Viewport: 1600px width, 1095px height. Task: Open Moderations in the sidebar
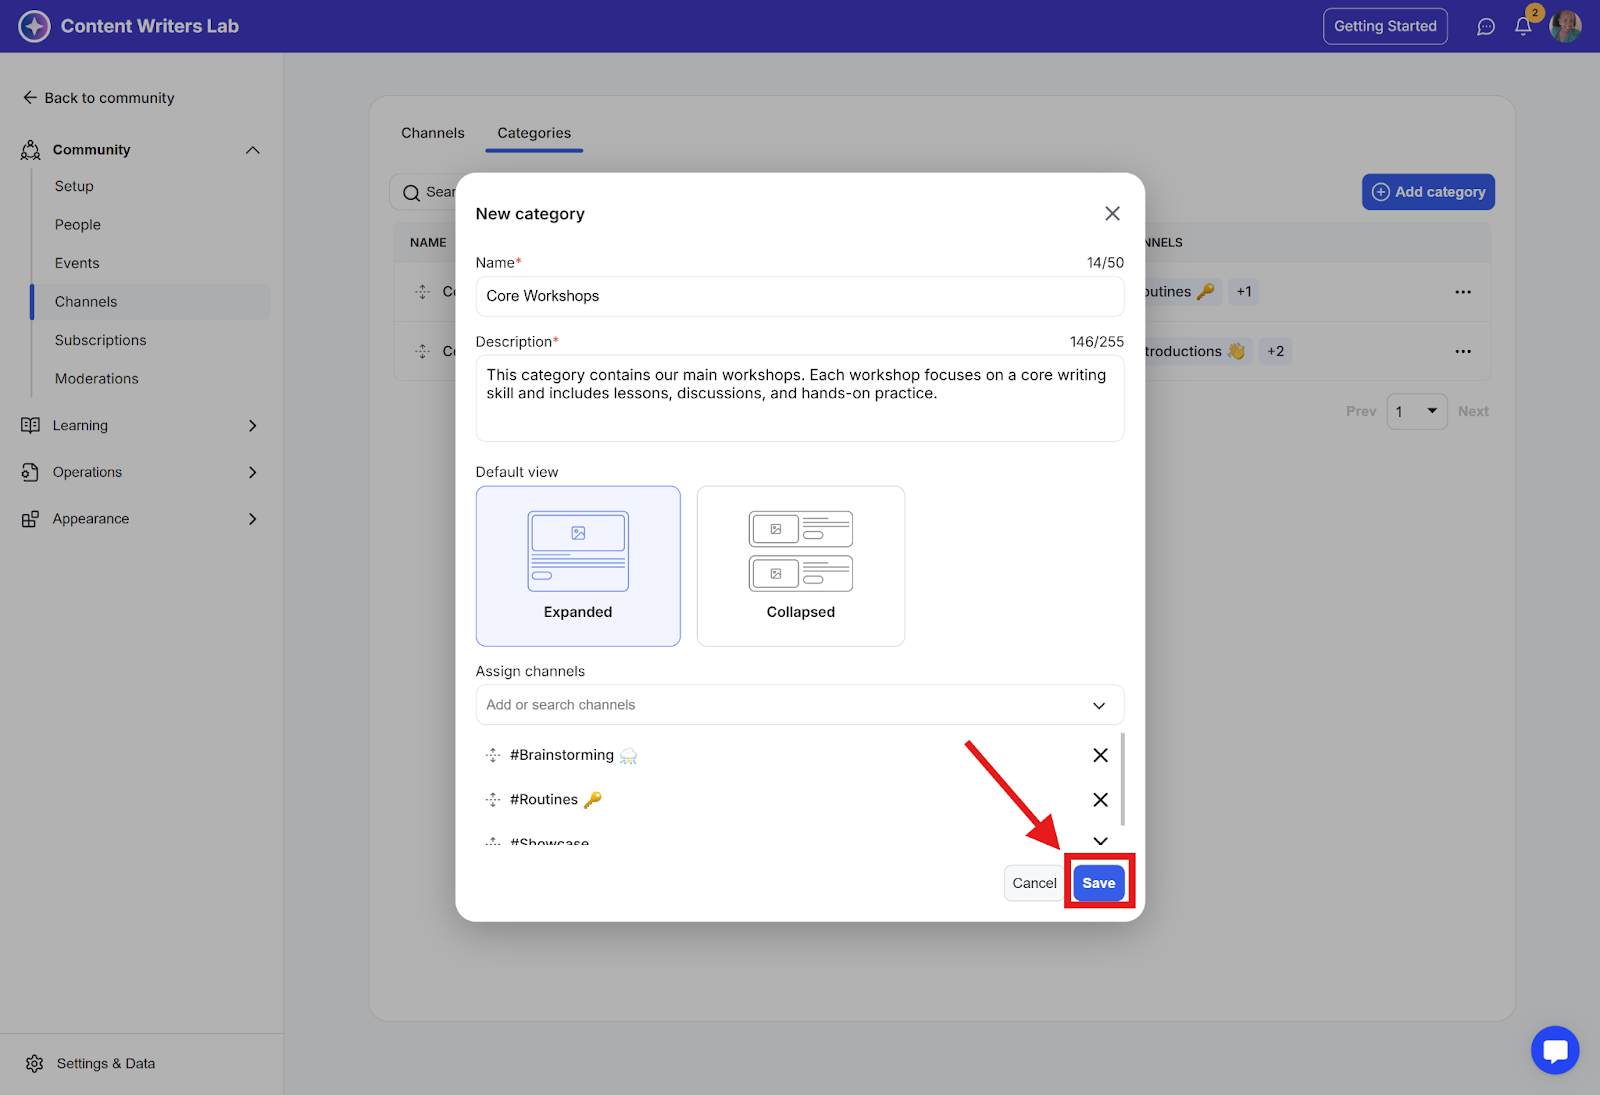click(97, 379)
